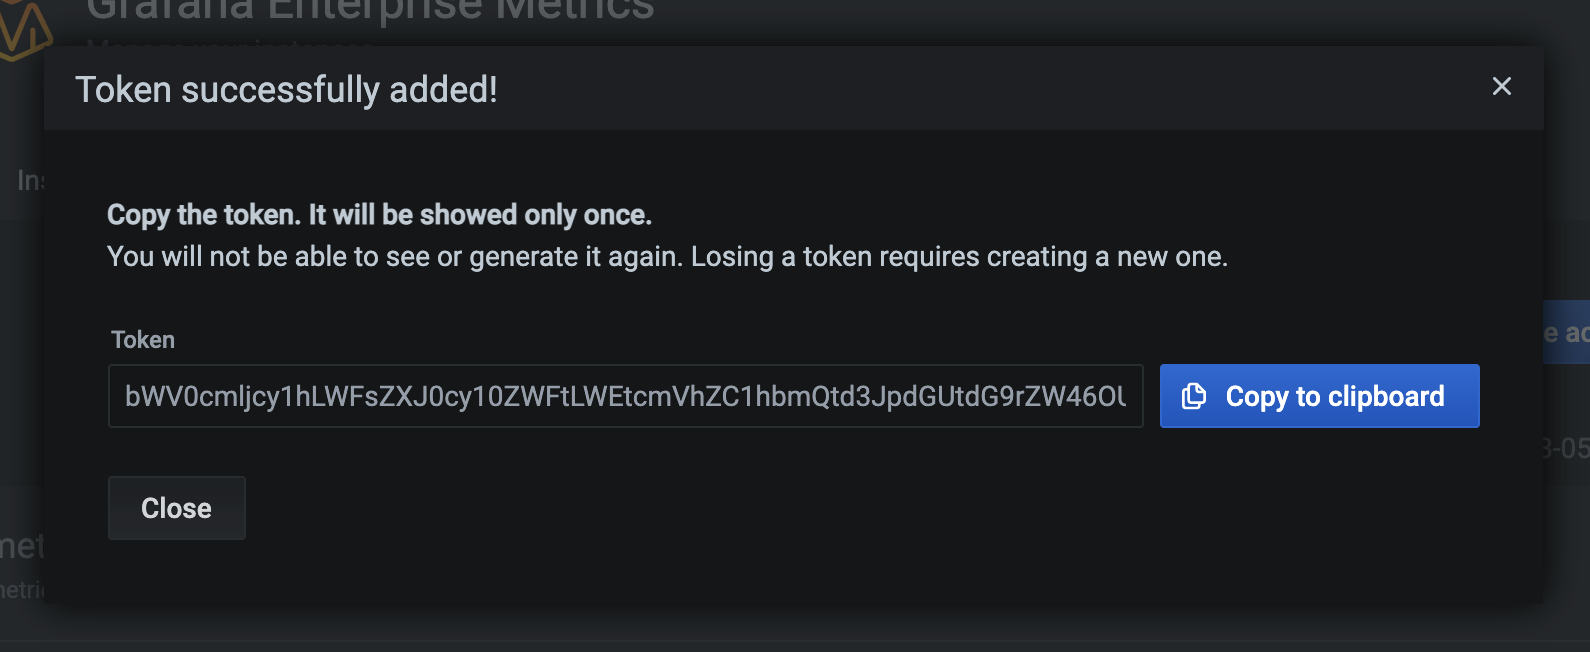Screen dimensions: 1590x652
Task: Click the beginning of the token value 'bWV0'
Action: [x=150, y=396]
